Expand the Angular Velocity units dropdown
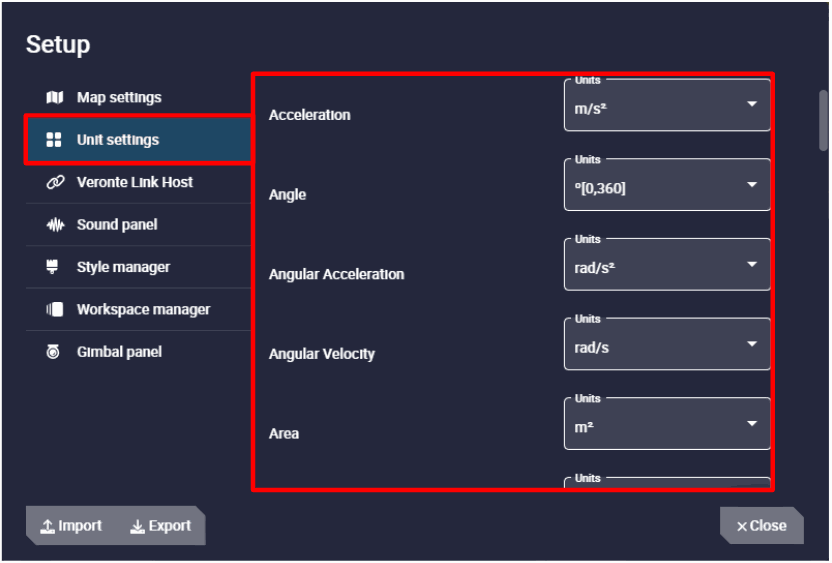 pos(667,345)
